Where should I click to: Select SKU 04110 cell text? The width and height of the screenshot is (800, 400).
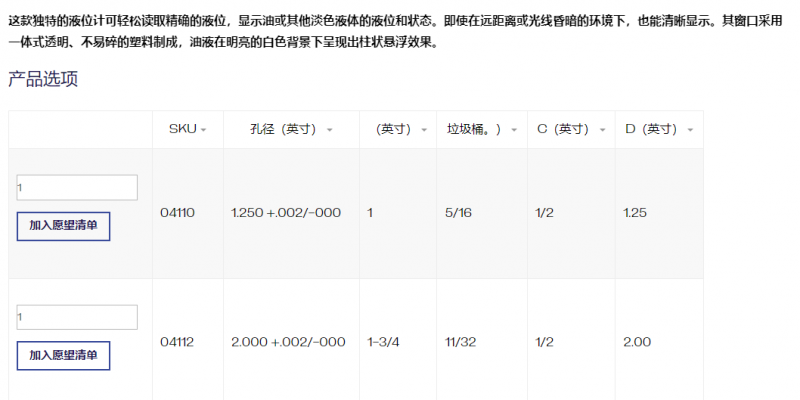pos(177,212)
